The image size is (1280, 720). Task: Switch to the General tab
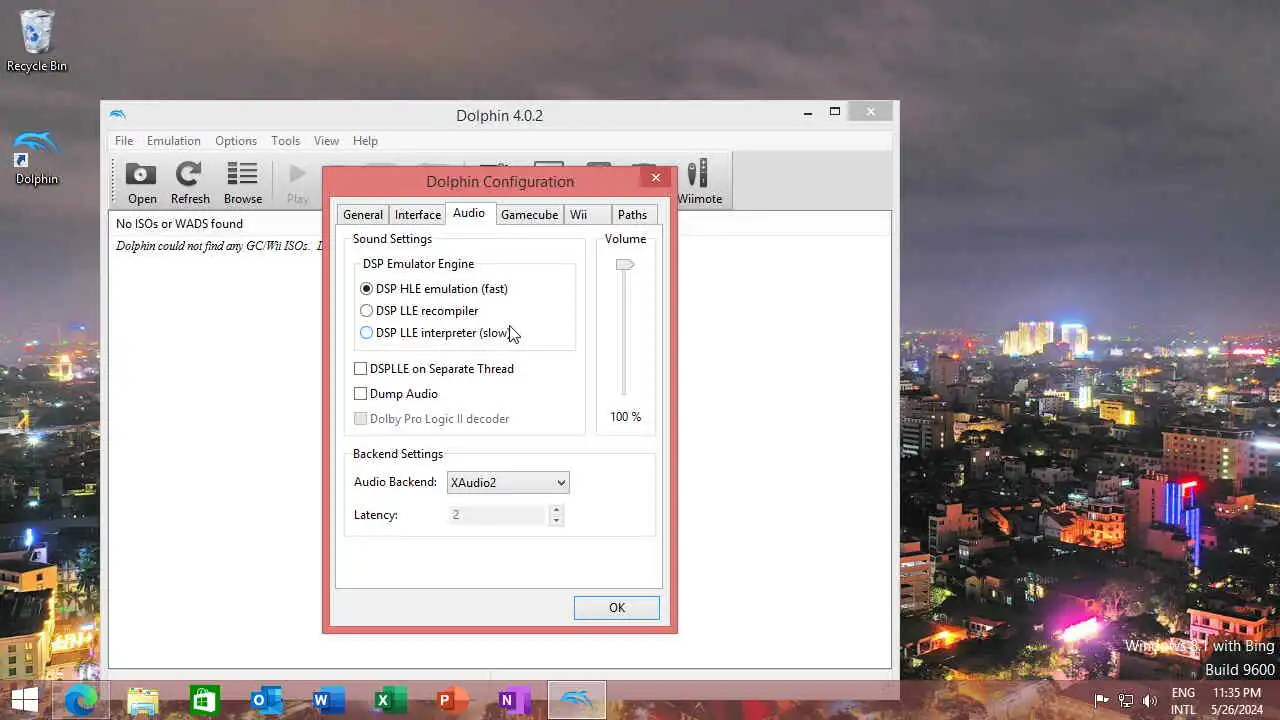coord(363,215)
